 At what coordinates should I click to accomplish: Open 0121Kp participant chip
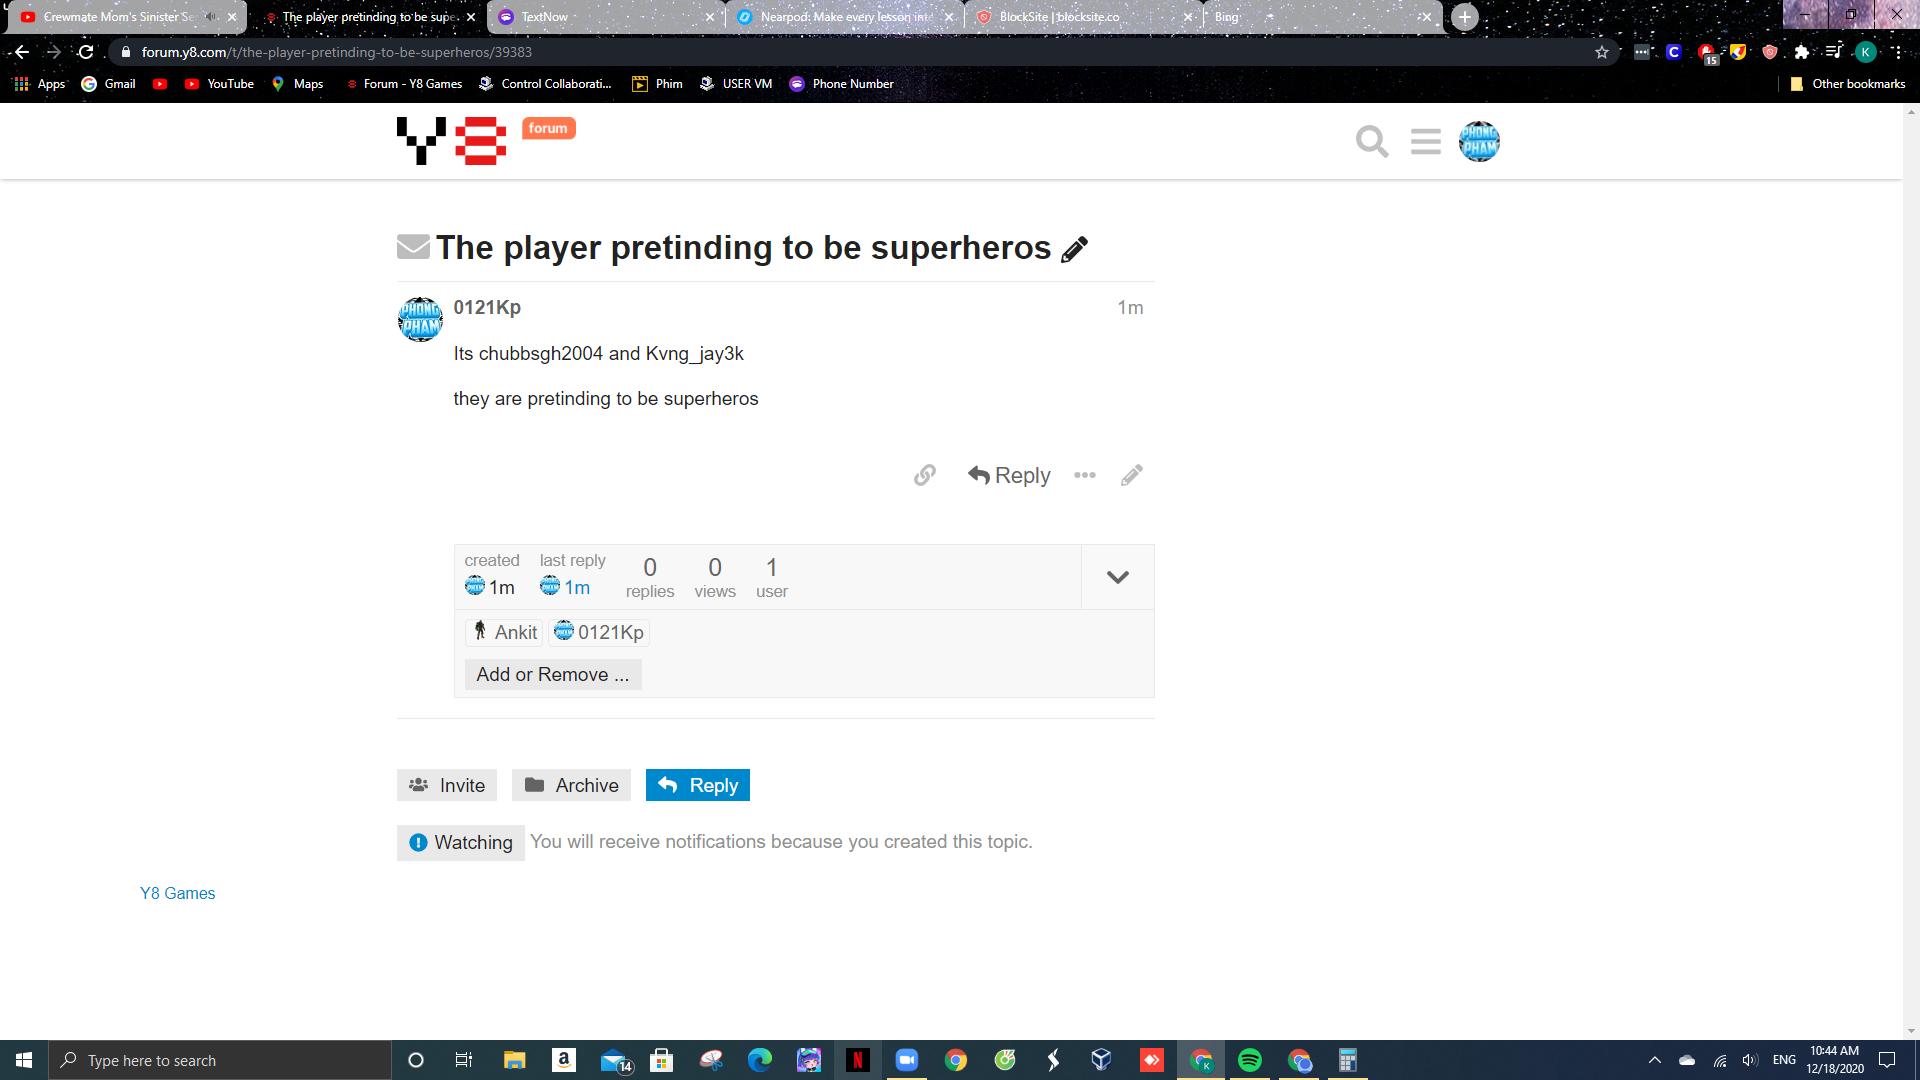[599, 632]
